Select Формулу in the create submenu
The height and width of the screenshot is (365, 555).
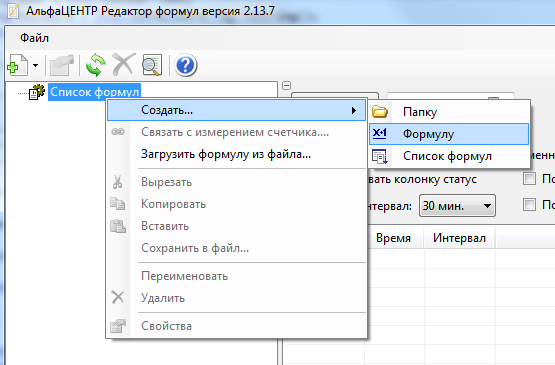coord(449,134)
